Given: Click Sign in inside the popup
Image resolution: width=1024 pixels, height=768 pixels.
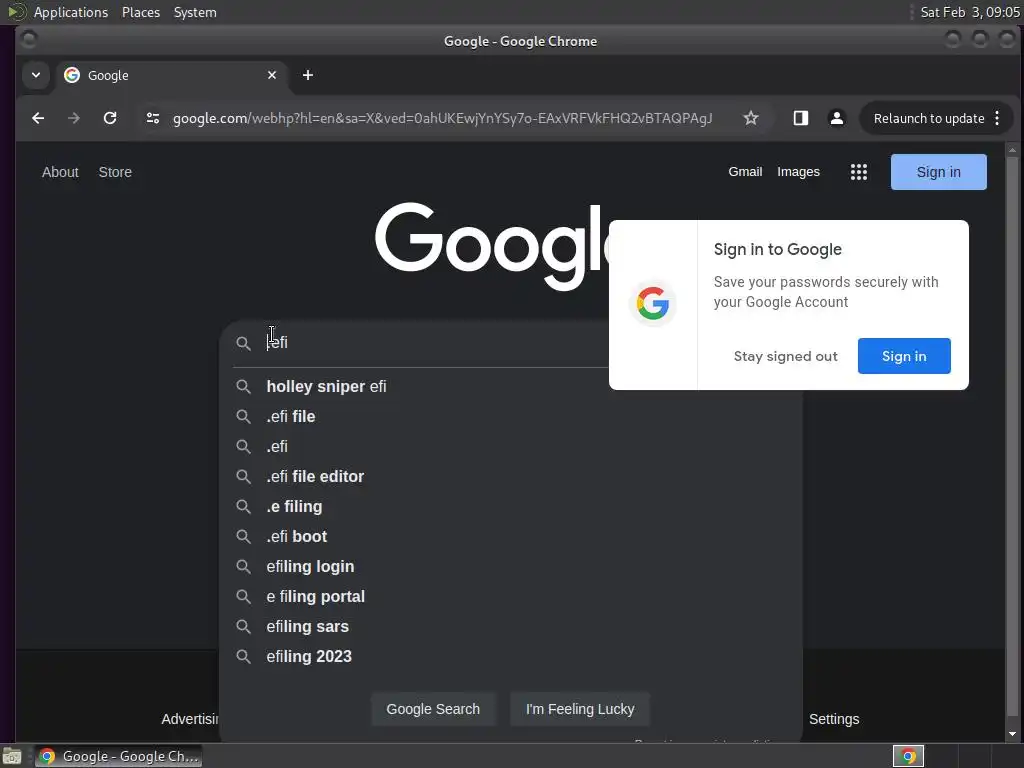Looking at the screenshot, I should pos(904,356).
